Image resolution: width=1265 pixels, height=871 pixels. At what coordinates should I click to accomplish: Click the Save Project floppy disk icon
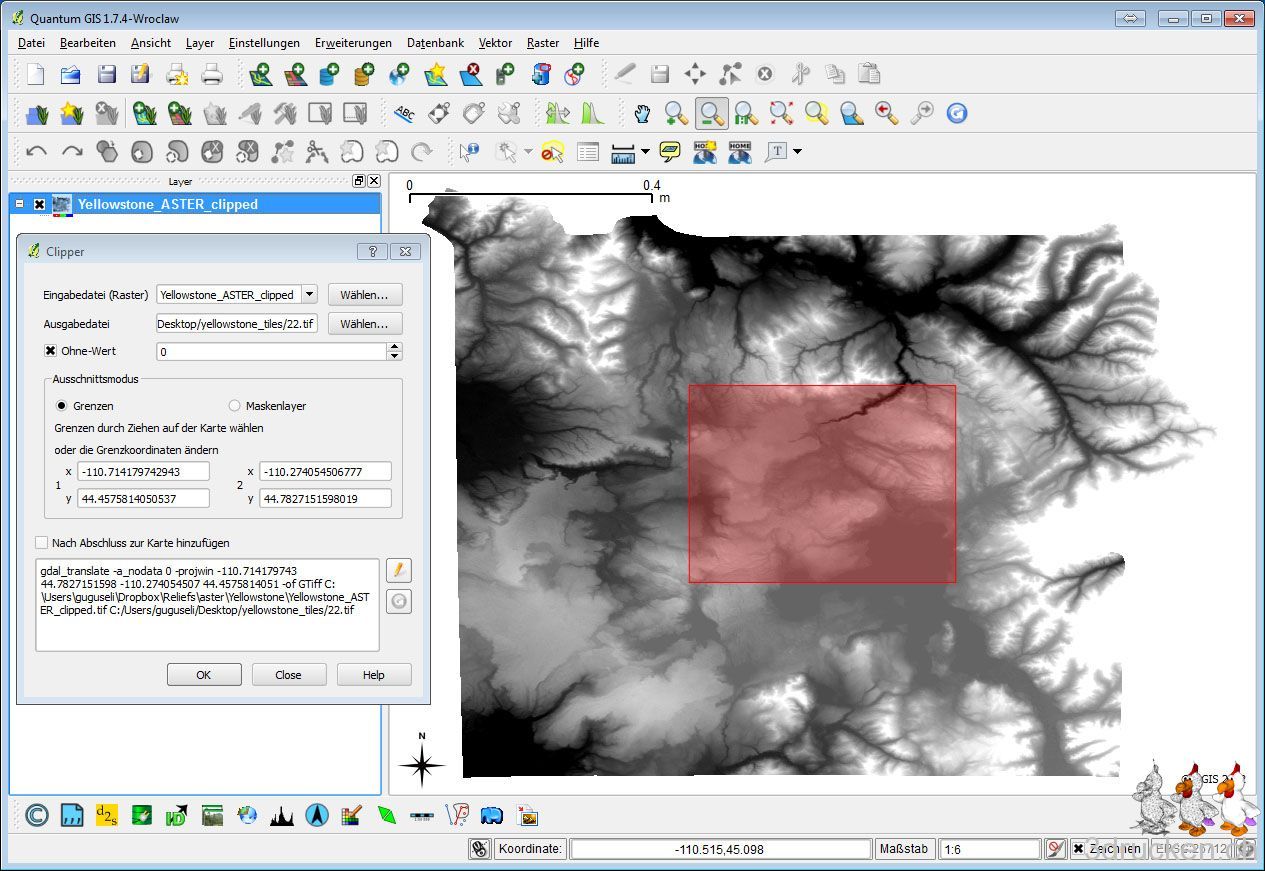(106, 74)
